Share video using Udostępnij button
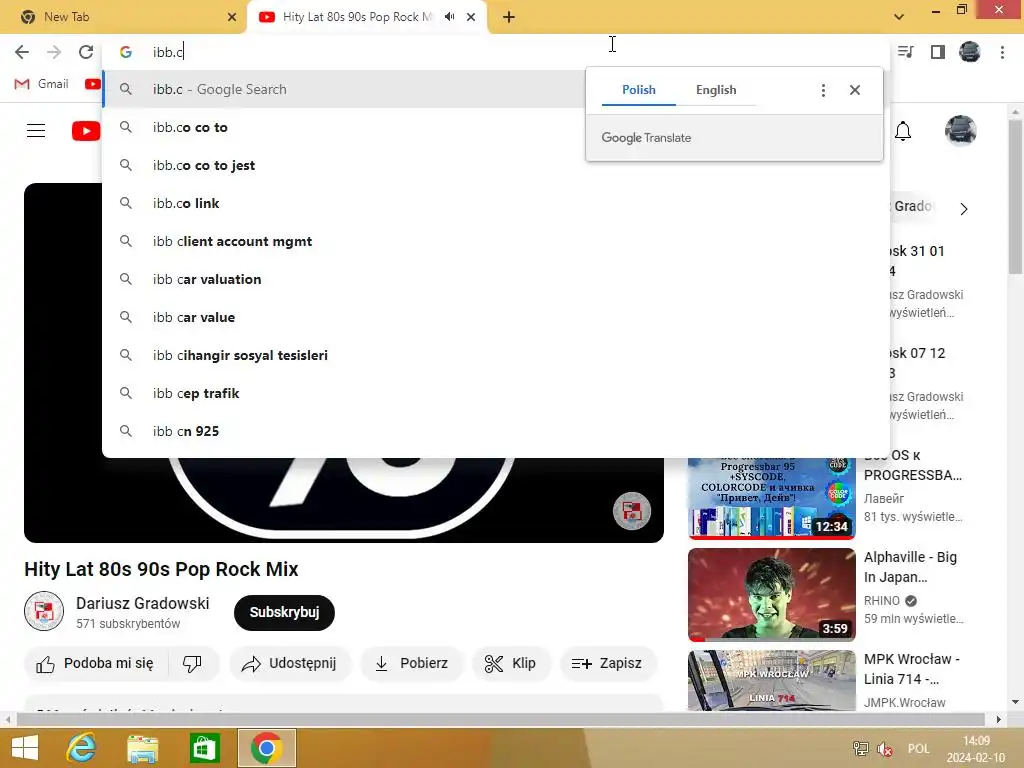This screenshot has height=768, width=1024. 290,664
